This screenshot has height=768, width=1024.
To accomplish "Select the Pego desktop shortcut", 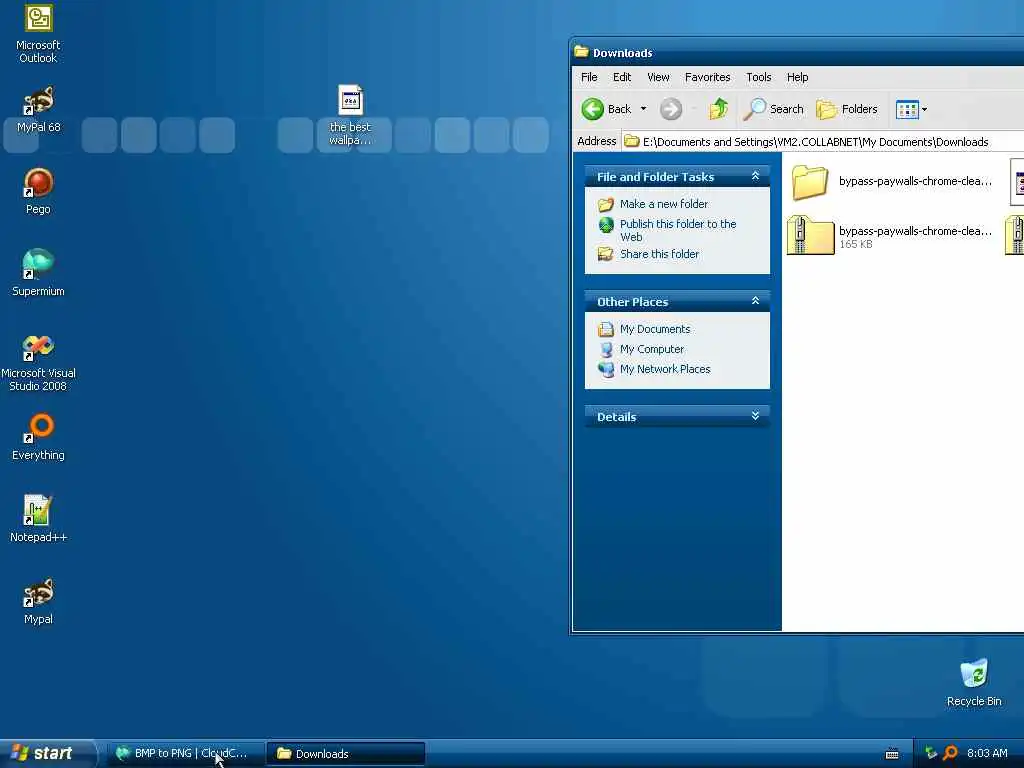I will point(38,191).
